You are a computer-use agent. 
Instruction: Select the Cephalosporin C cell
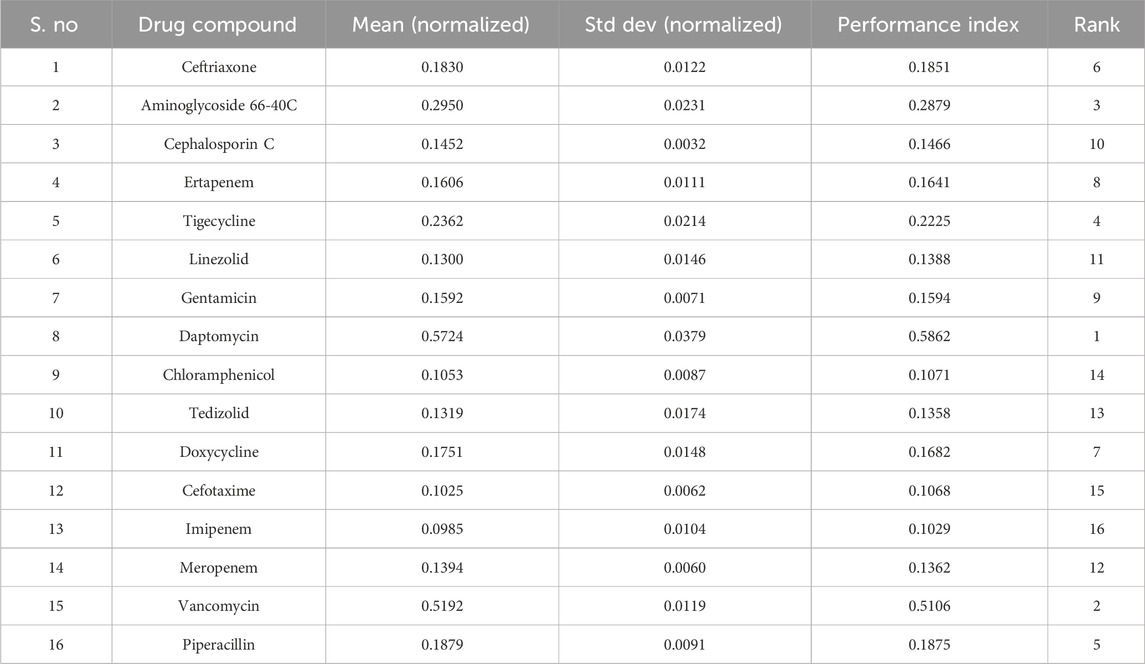pos(218,144)
